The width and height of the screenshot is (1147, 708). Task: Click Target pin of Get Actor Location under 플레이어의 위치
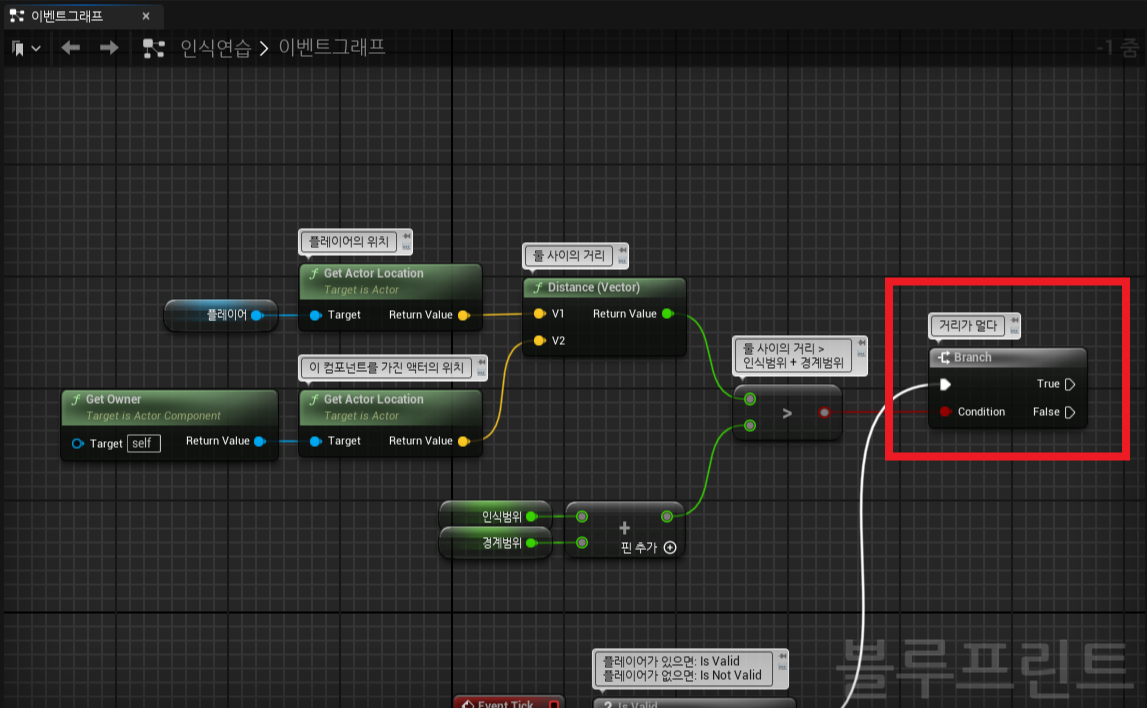315,315
